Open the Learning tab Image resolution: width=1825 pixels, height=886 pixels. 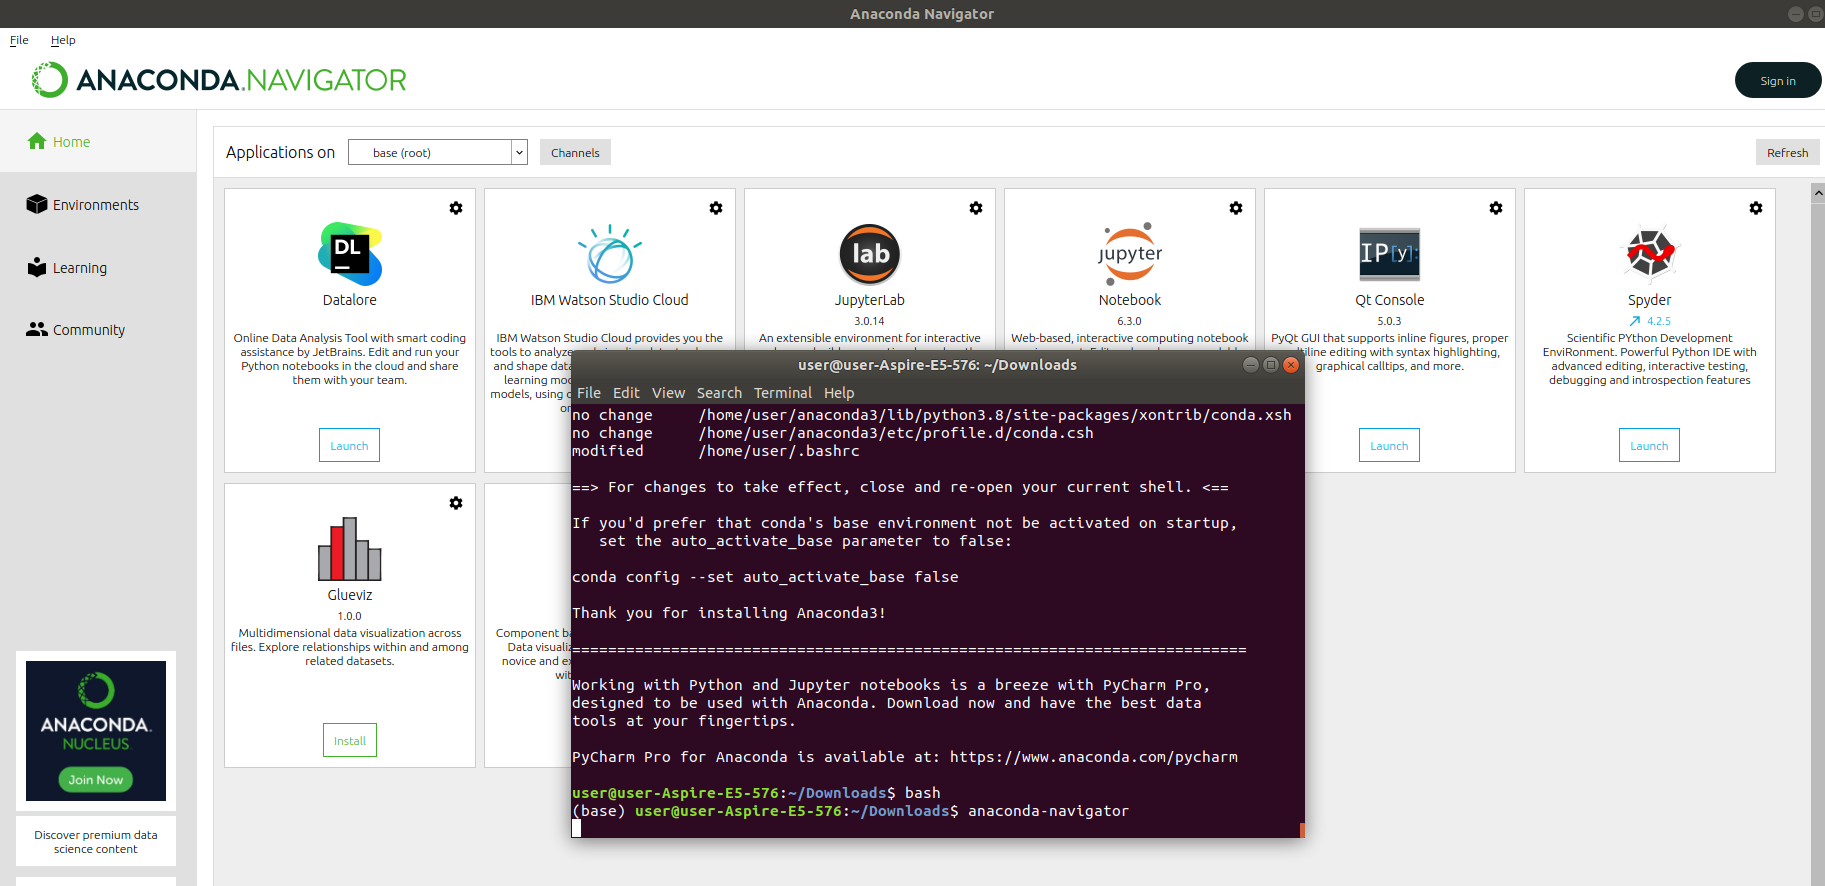[98, 267]
